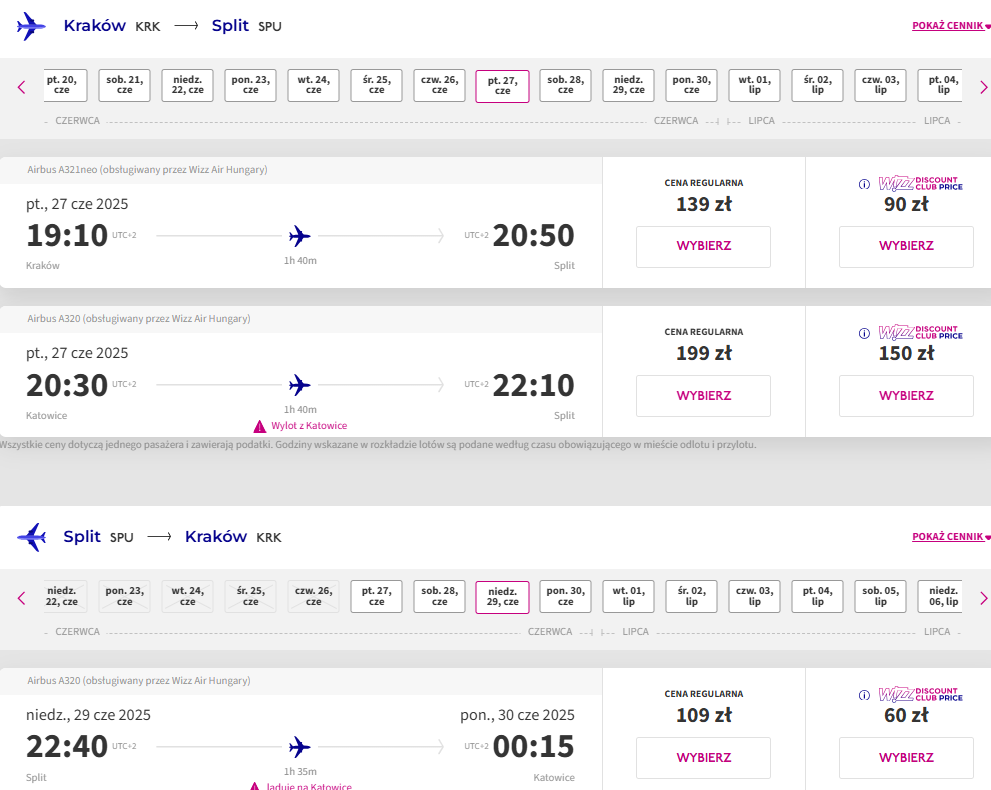The height and width of the screenshot is (790, 991).
Task: Click the Wizz Discount Club logo above 60 zł
Action: tap(920, 695)
